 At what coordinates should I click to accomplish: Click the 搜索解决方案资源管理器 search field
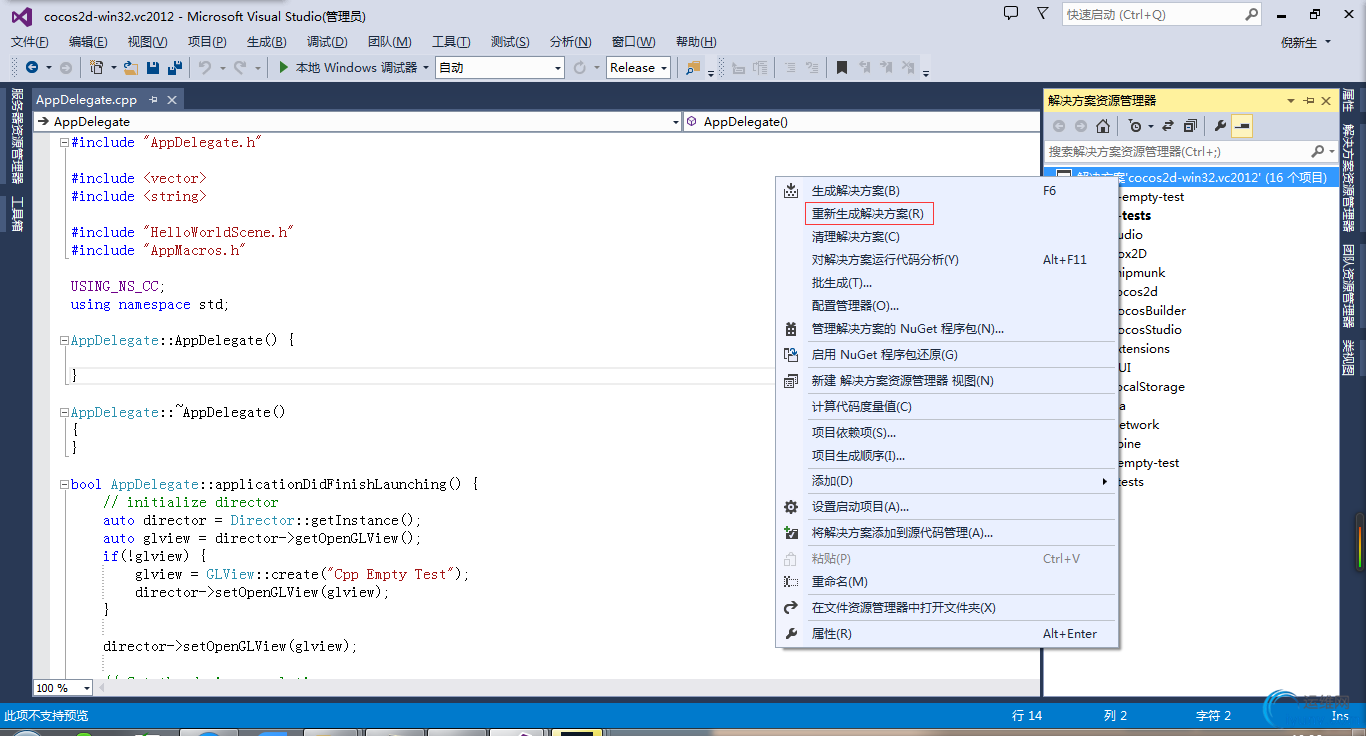point(1191,152)
